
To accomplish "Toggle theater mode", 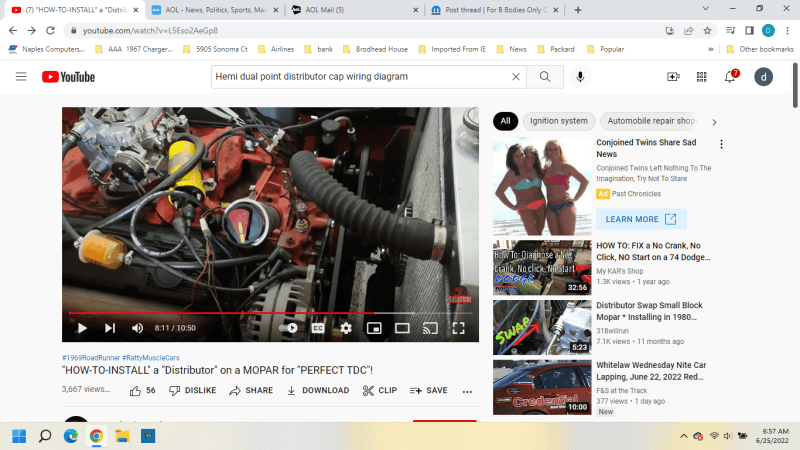I will tap(402, 328).
